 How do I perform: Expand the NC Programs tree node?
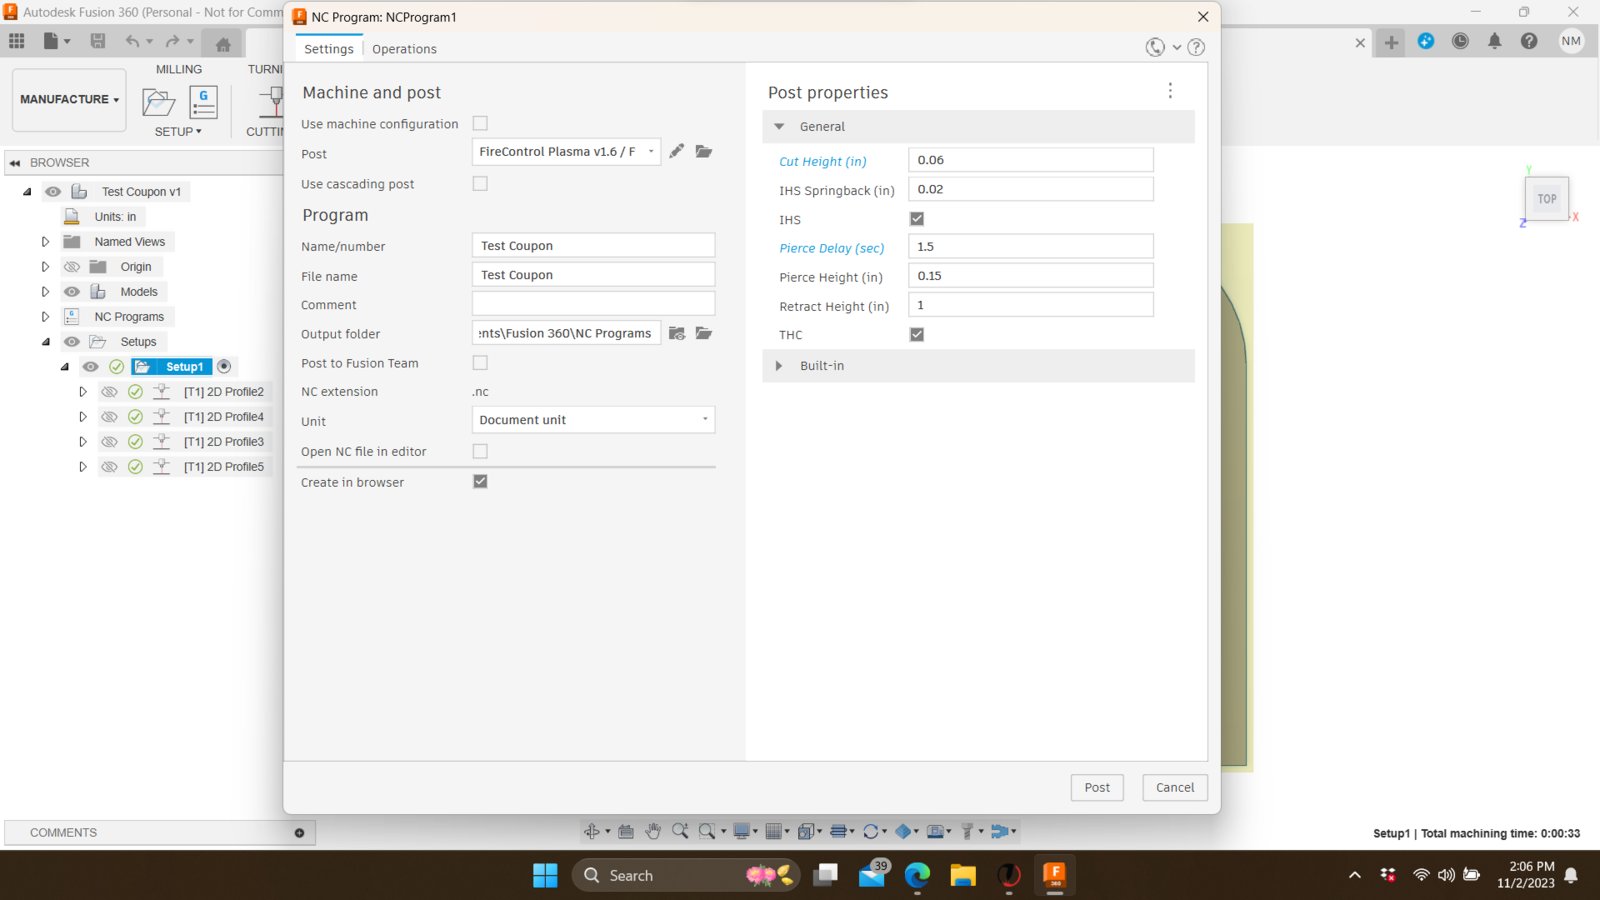pos(45,317)
